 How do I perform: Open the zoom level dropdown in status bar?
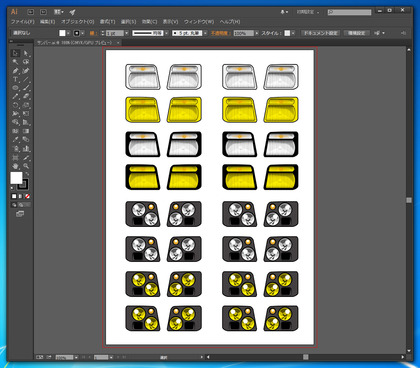tap(76, 357)
